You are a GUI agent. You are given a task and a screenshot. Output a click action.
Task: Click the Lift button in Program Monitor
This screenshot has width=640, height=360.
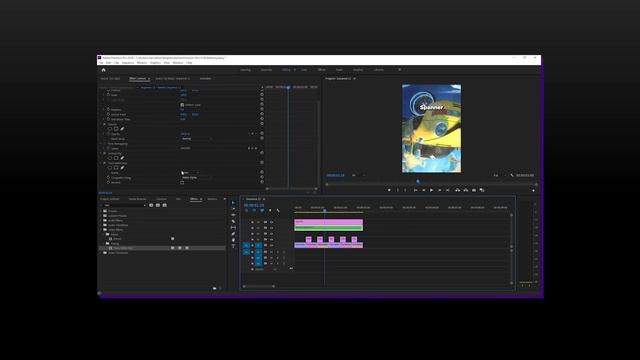pyautogui.click(x=458, y=190)
